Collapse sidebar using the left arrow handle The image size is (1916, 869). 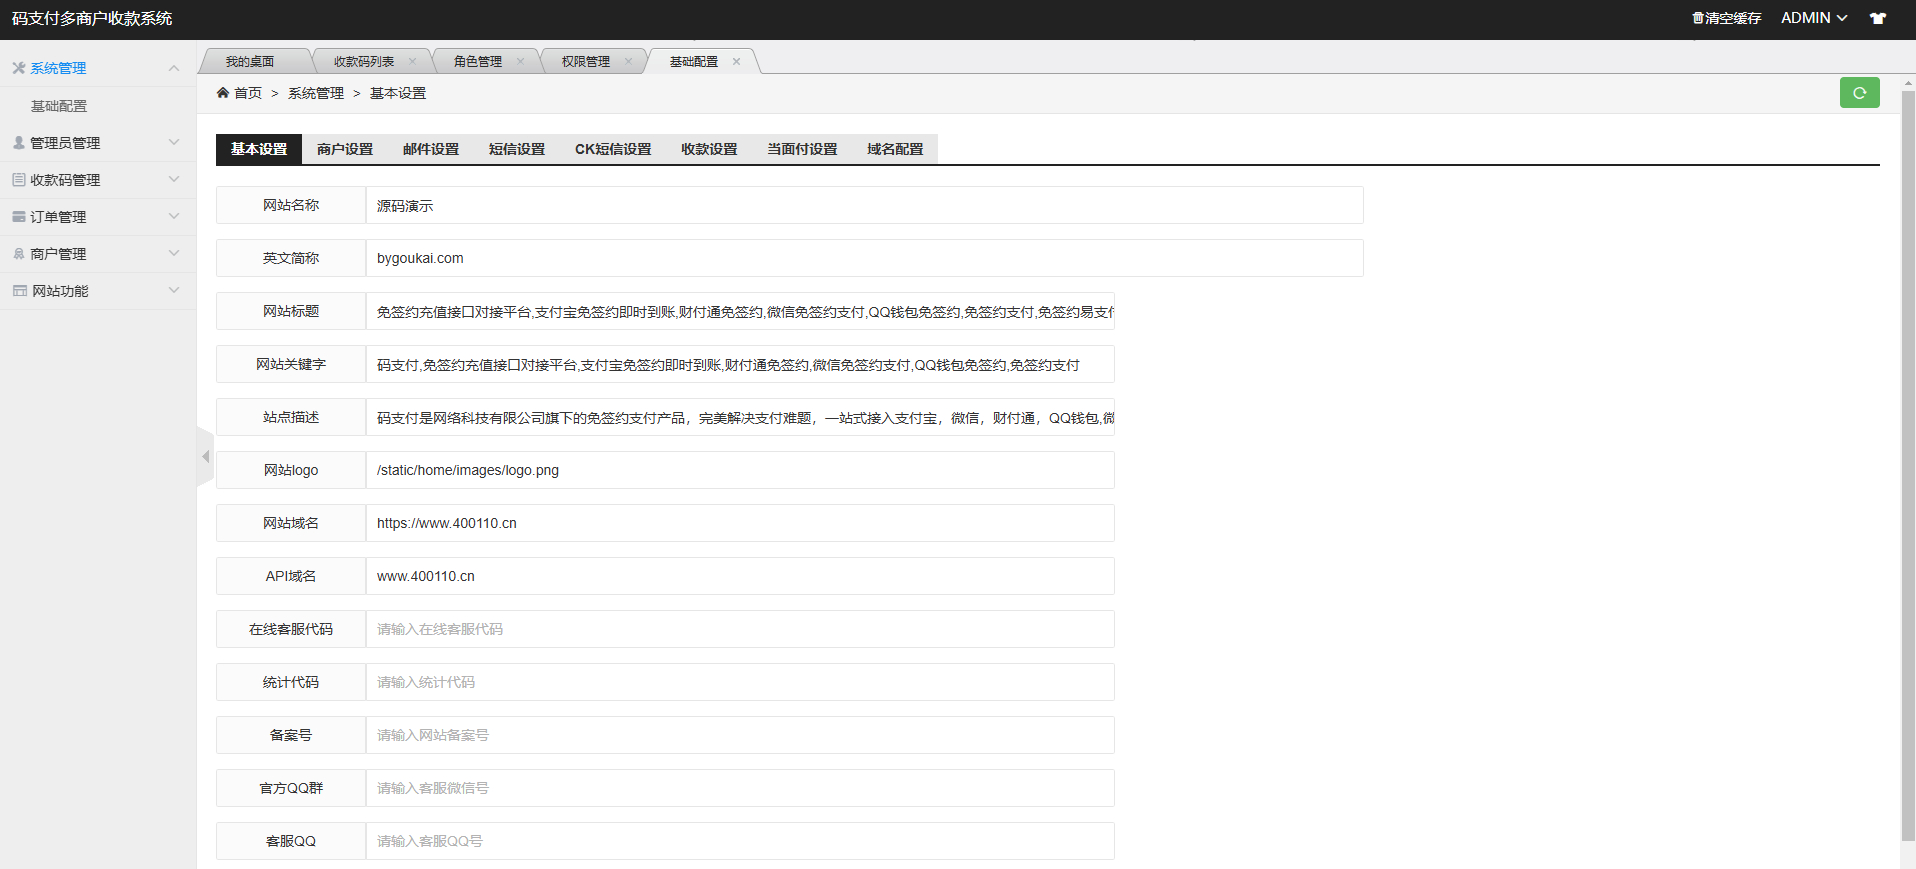click(205, 457)
